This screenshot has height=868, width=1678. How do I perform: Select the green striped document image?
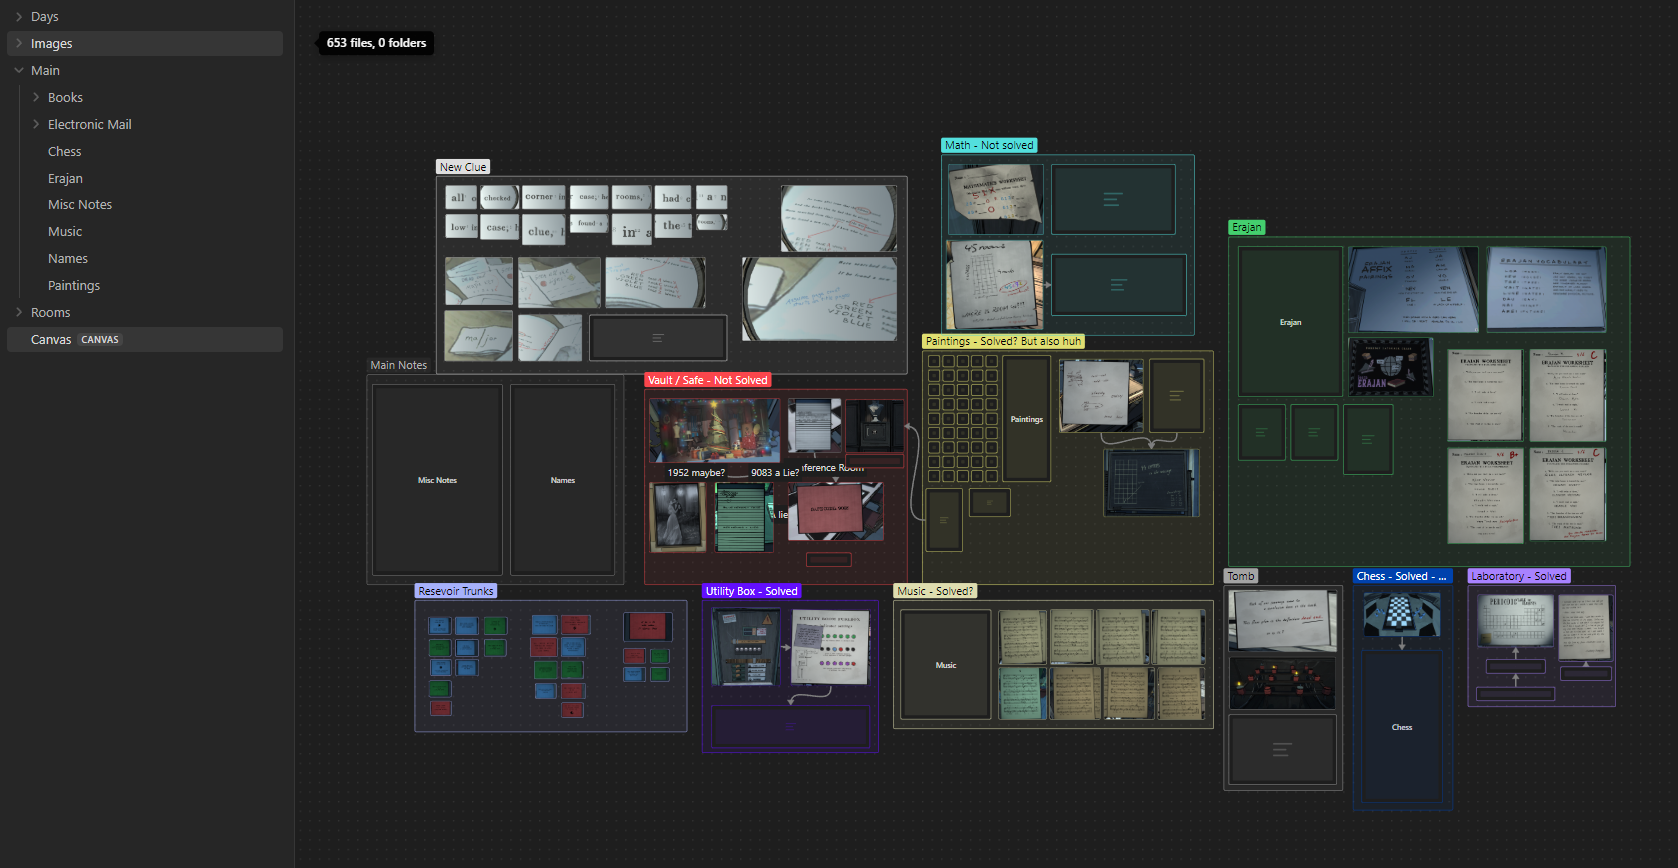tap(744, 517)
